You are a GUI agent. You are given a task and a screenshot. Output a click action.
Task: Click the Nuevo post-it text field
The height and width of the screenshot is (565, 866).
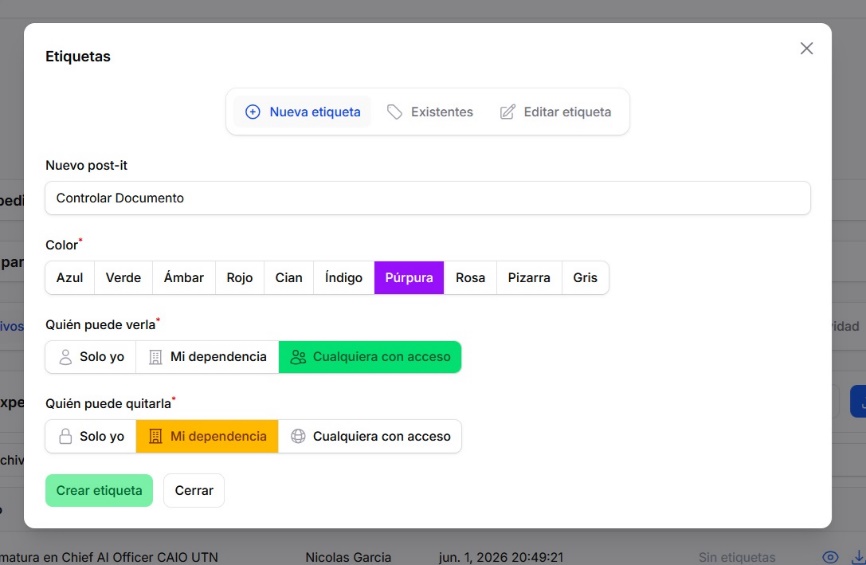point(427,198)
